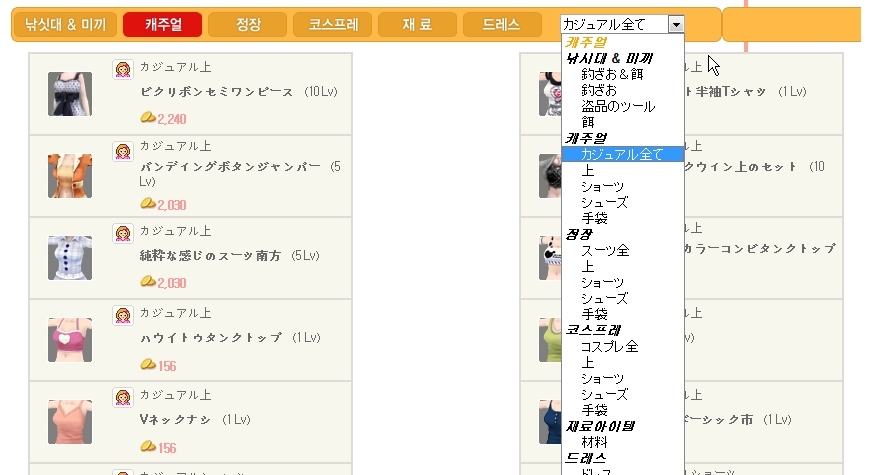Choose コスプレ全 from the dropdown list
Viewport: 869px width, 475px height.
tap(609, 346)
